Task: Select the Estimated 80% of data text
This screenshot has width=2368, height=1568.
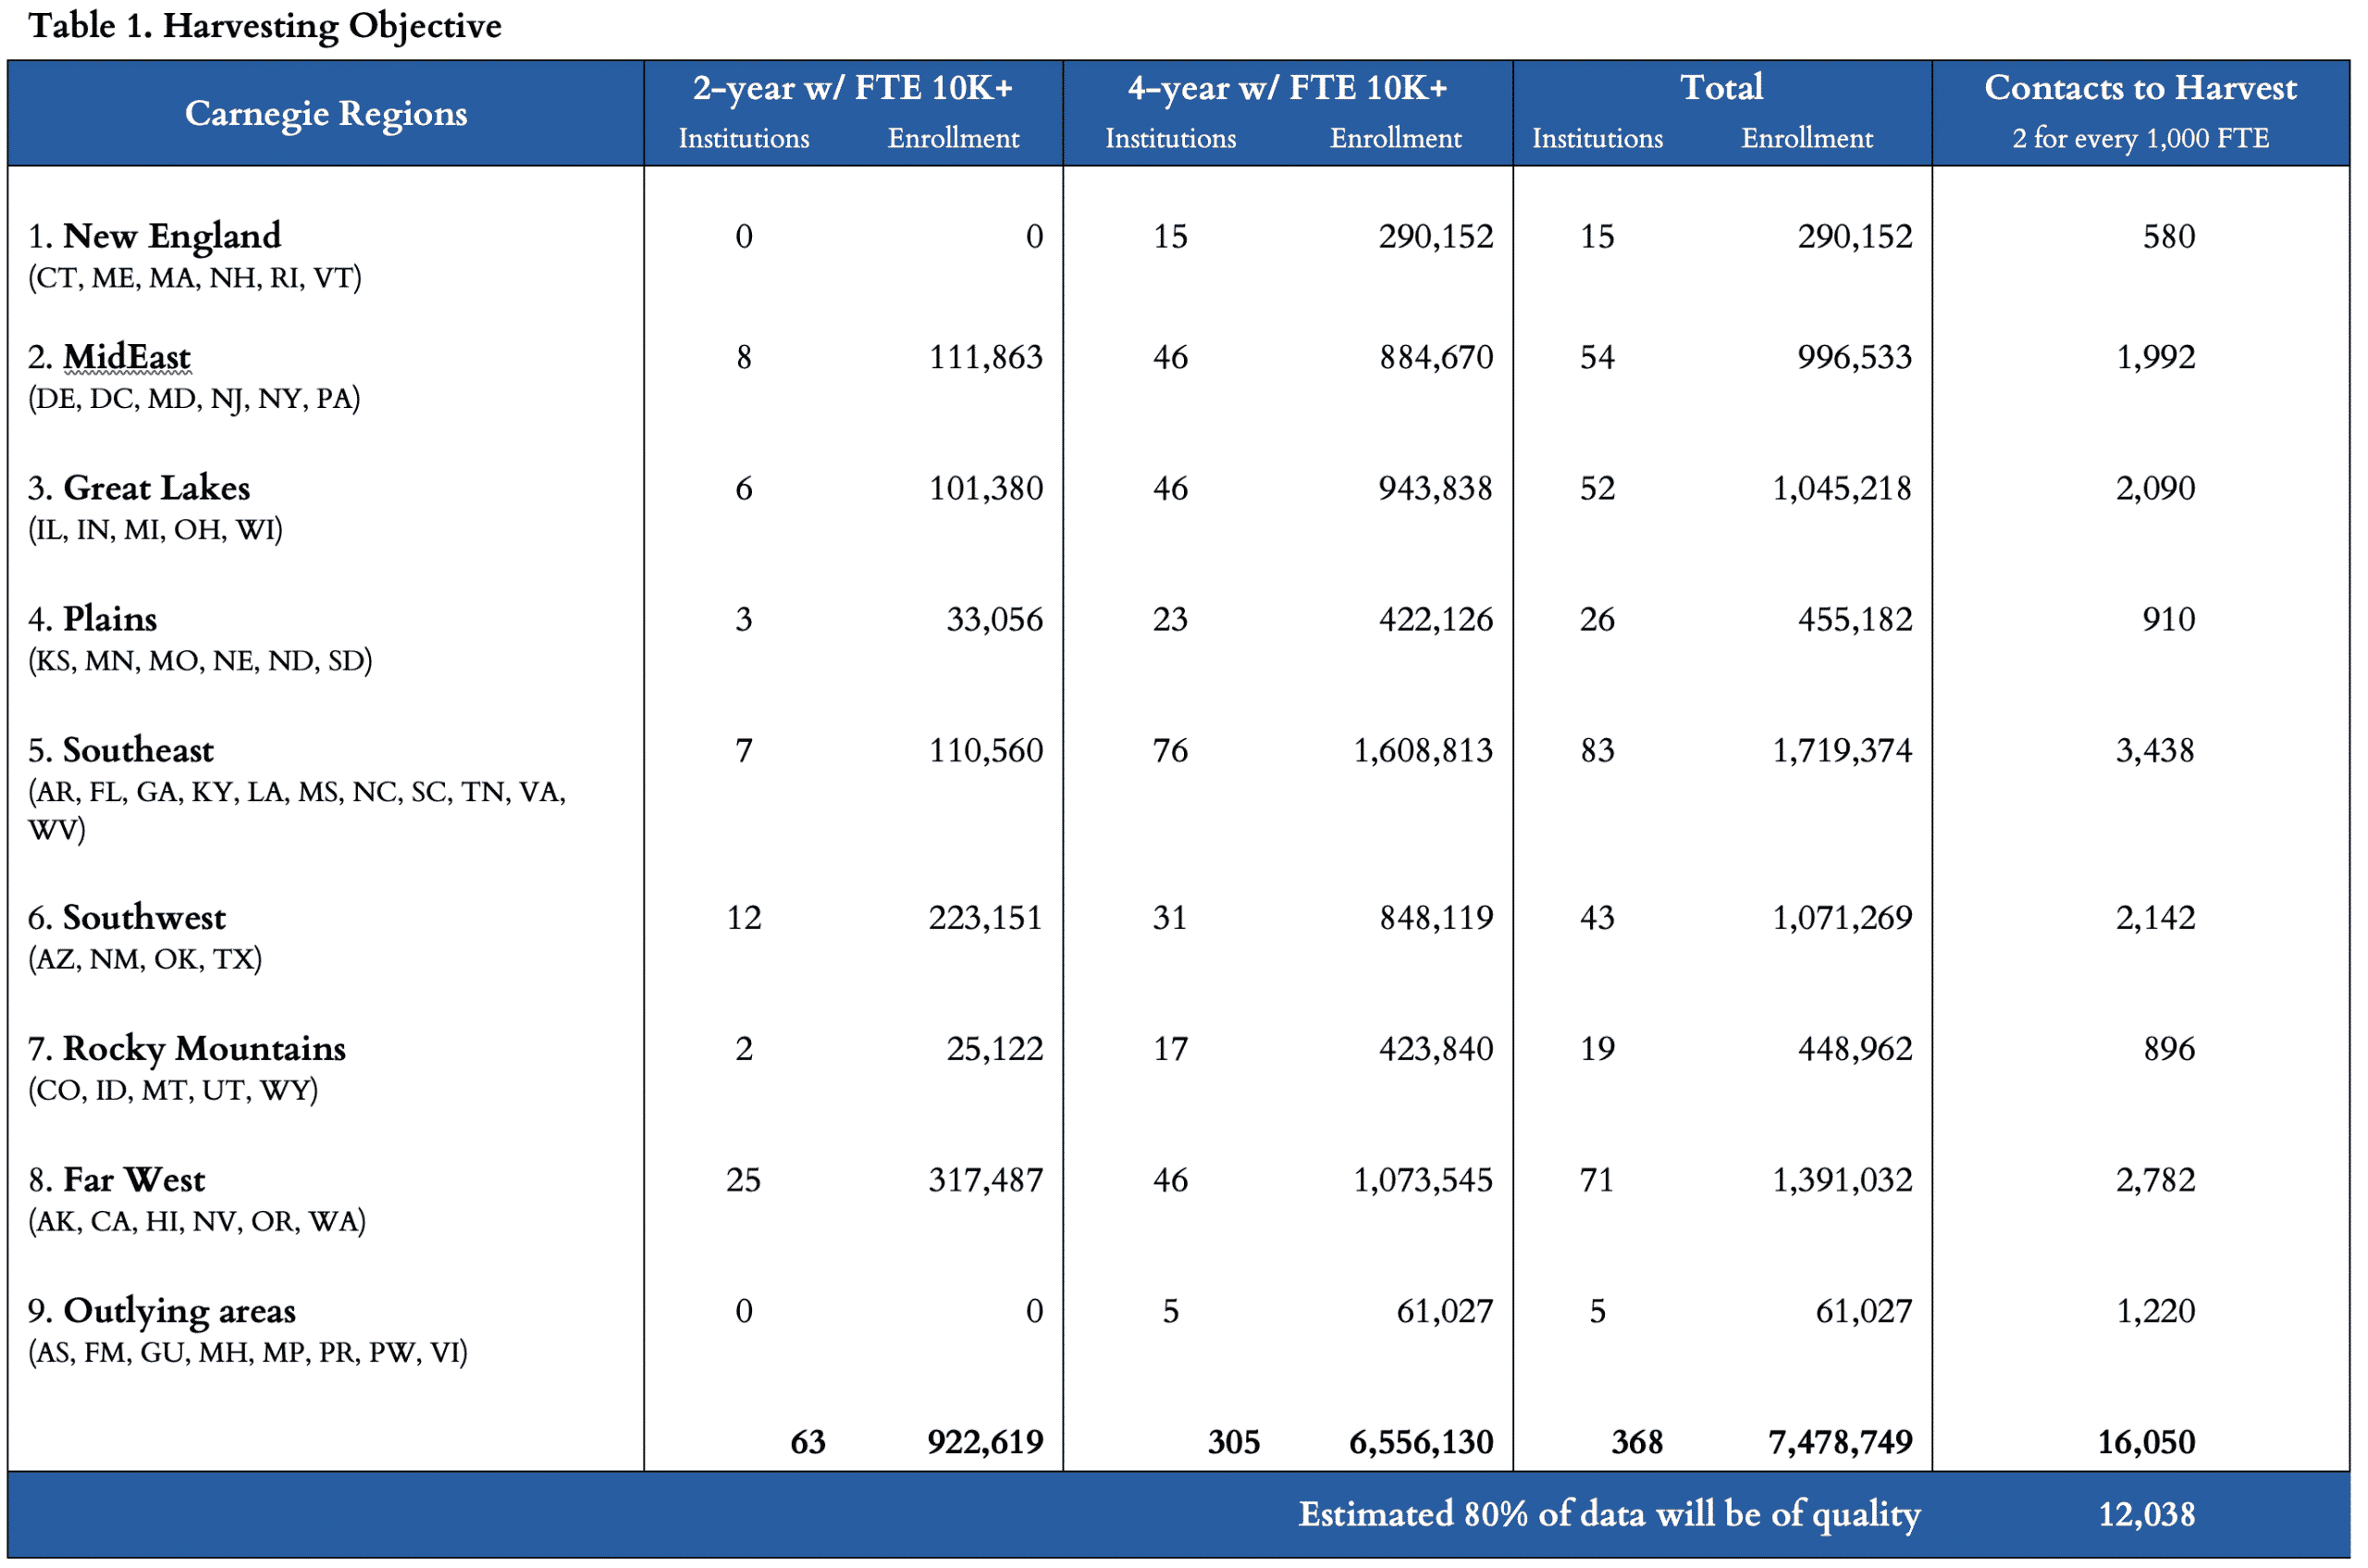Action: click(x=1608, y=1514)
